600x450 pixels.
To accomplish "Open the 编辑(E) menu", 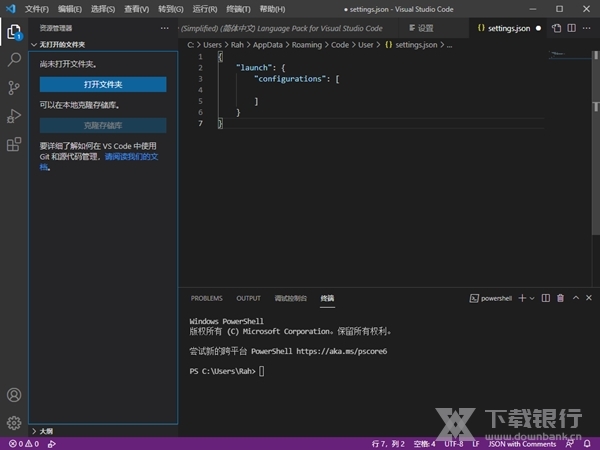I will click(x=70, y=9).
